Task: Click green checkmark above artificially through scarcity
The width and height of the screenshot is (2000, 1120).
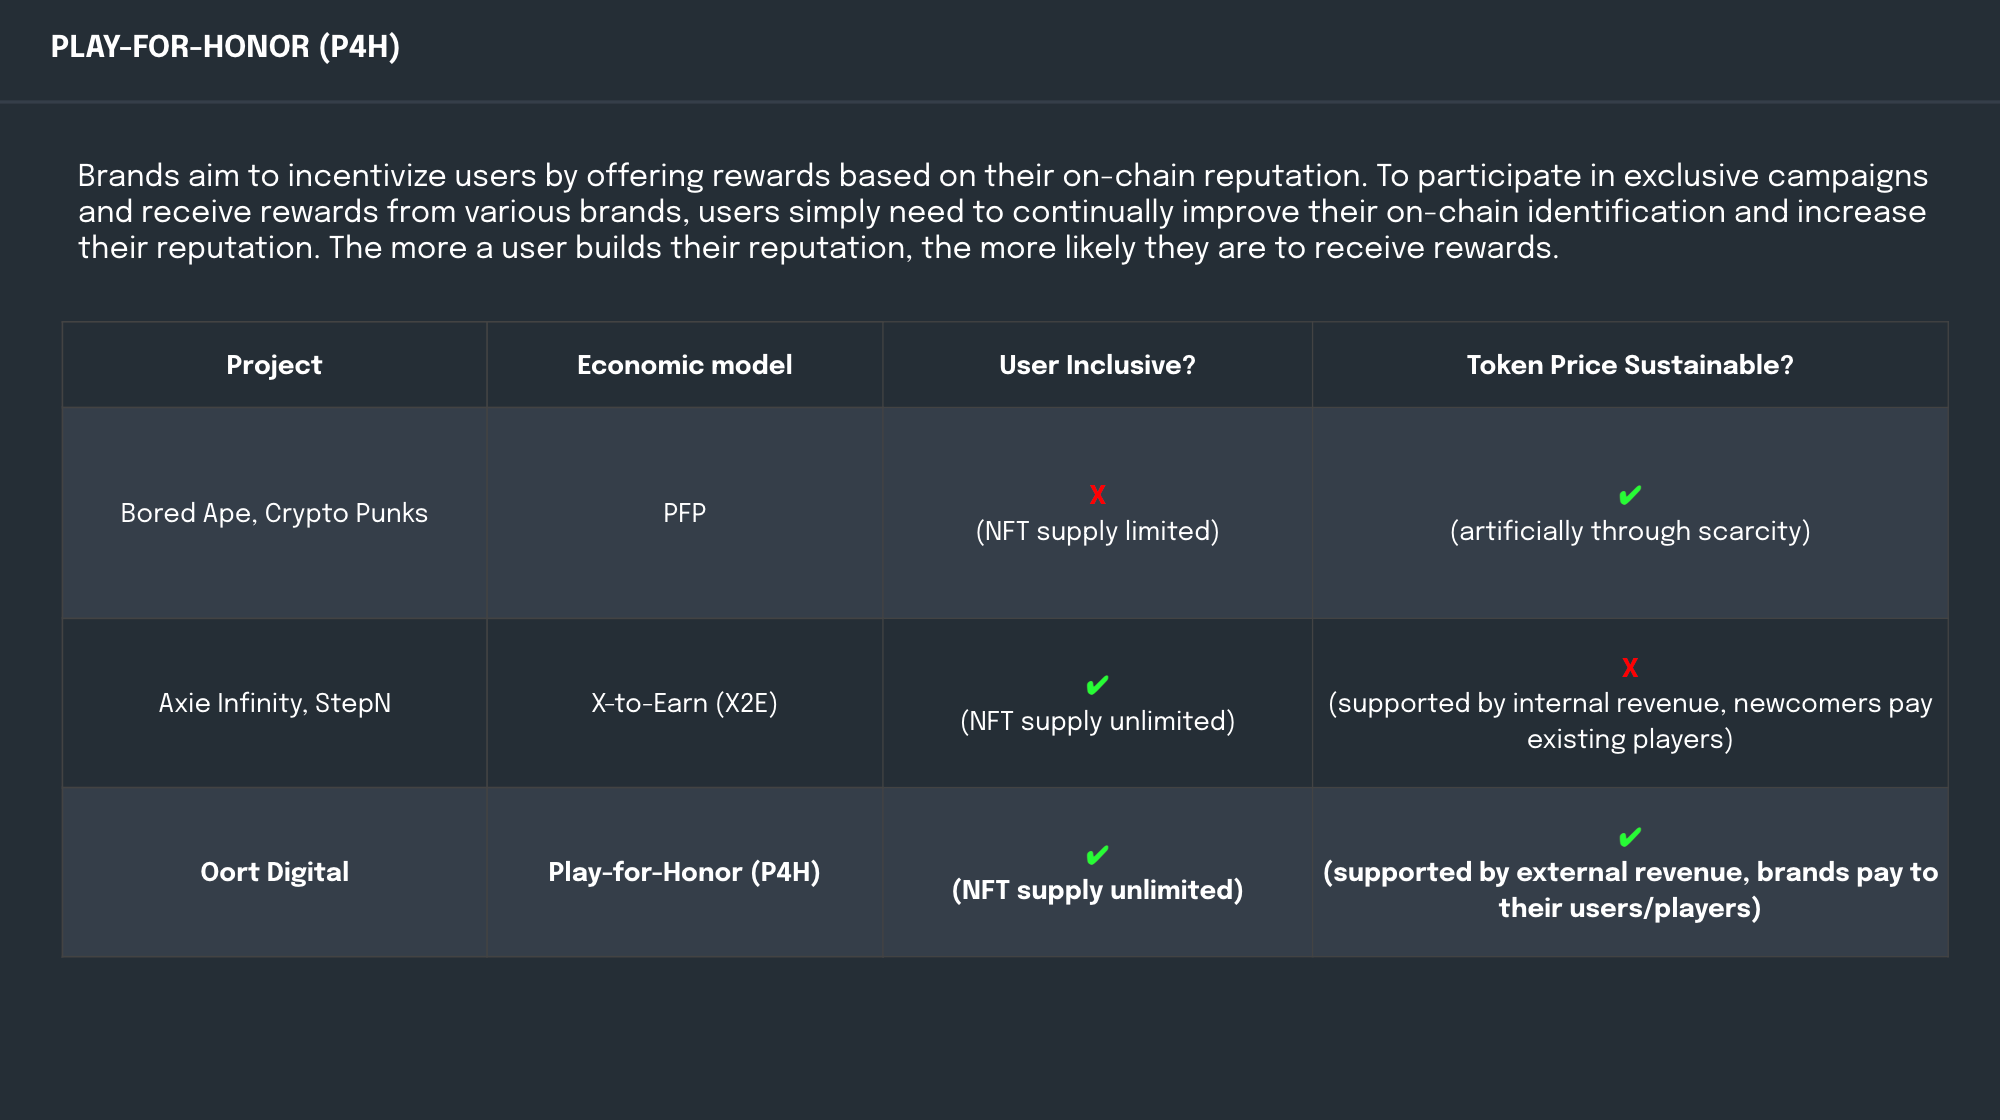Action: pyautogui.click(x=1630, y=495)
